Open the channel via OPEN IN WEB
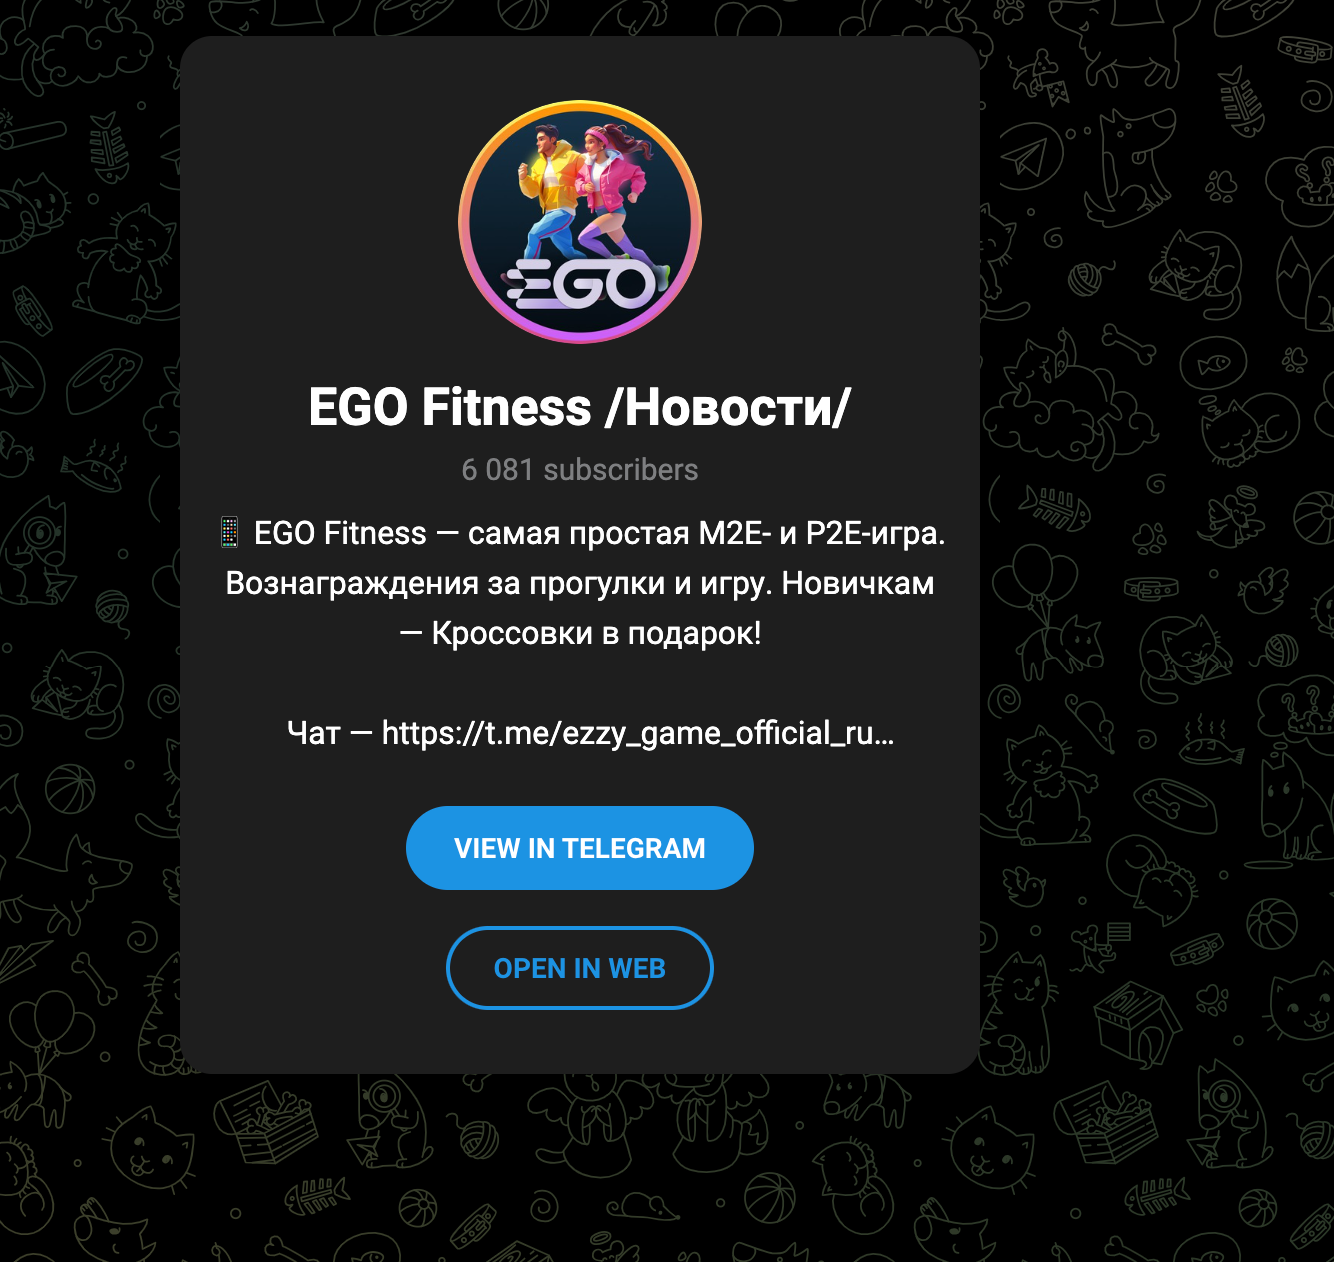Screen dimensions: 1334x1262 (x=579, y=968)
